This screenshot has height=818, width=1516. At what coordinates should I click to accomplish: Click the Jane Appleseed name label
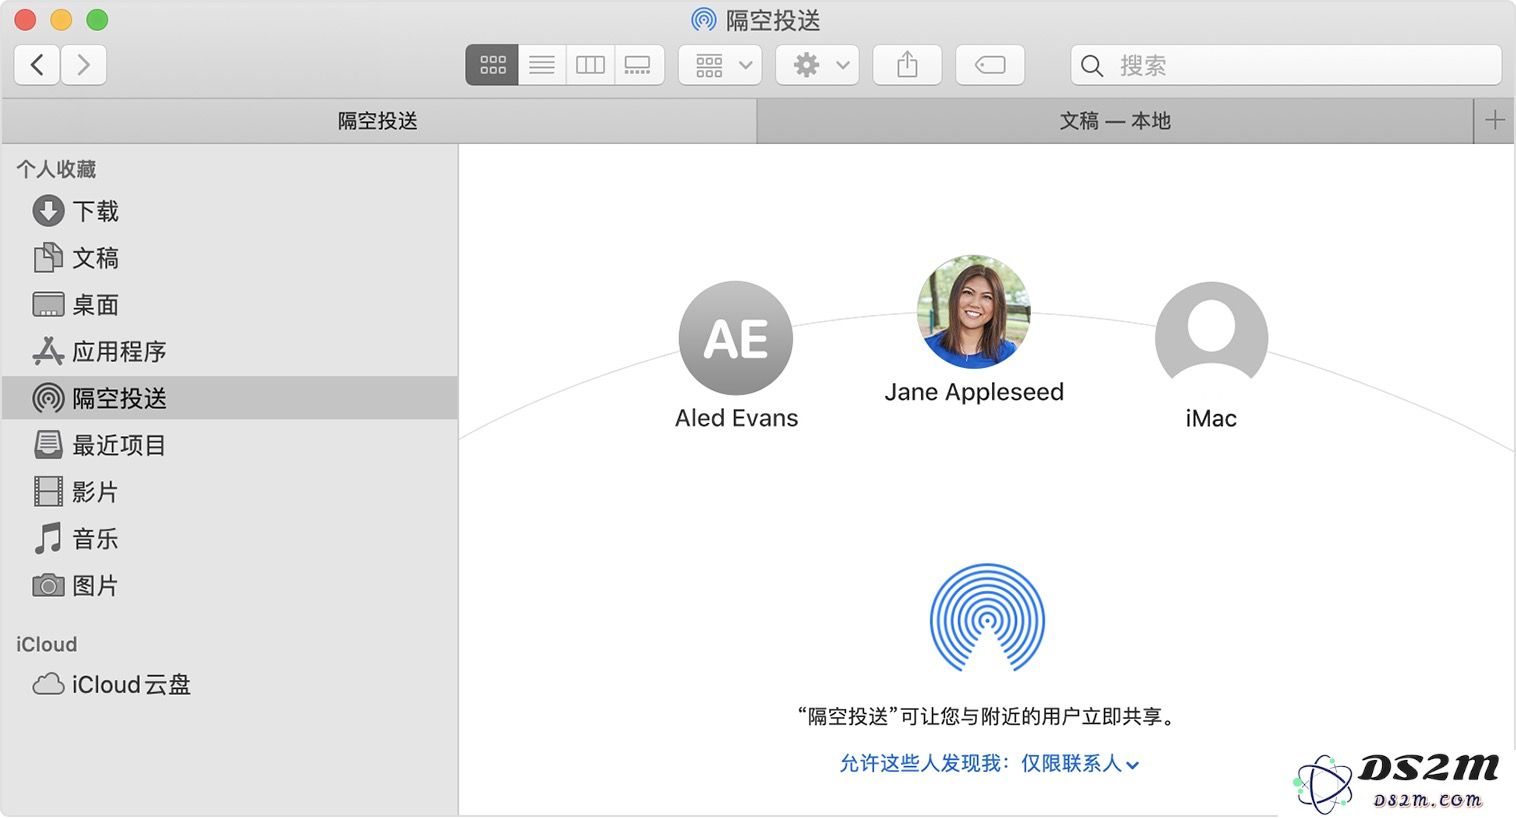click(x=974, y=392)
